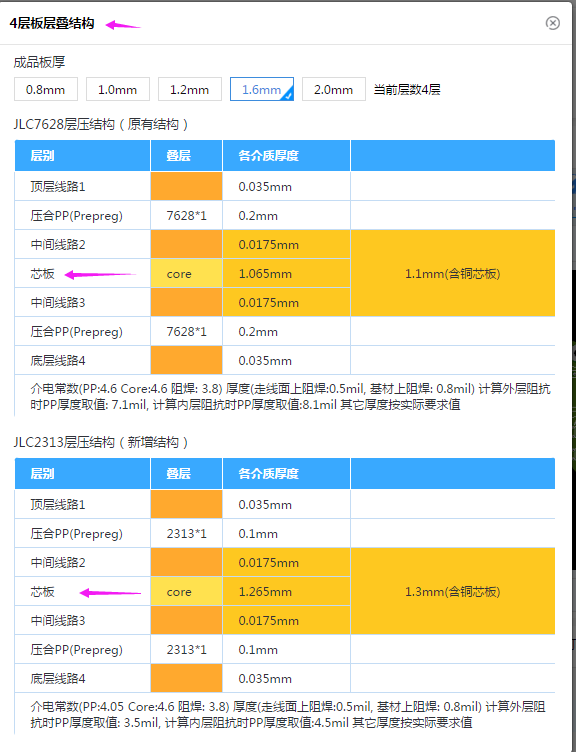Choose the 1.2mm thickness option
The width and height of the screenshot is (576, 752).
pos(189,90)
